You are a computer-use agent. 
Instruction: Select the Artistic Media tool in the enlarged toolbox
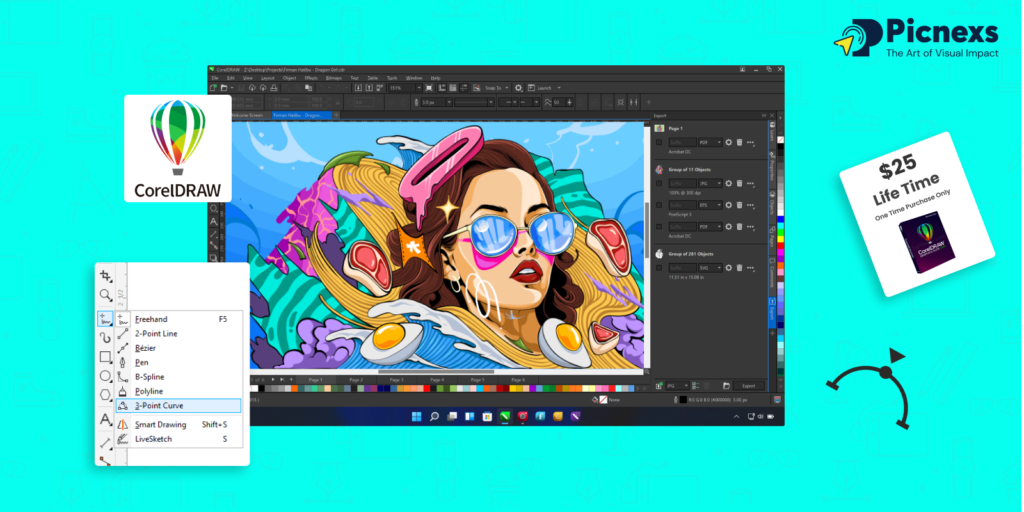105,337
